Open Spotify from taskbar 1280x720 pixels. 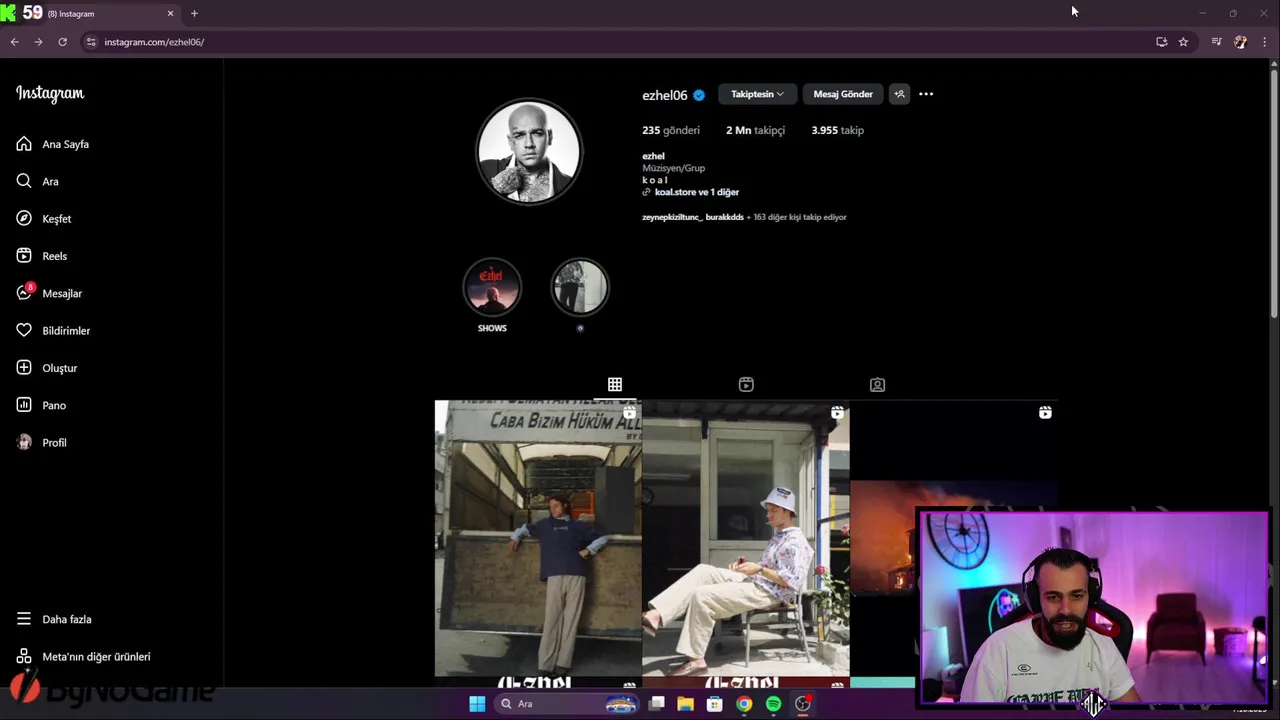(773, 704)
